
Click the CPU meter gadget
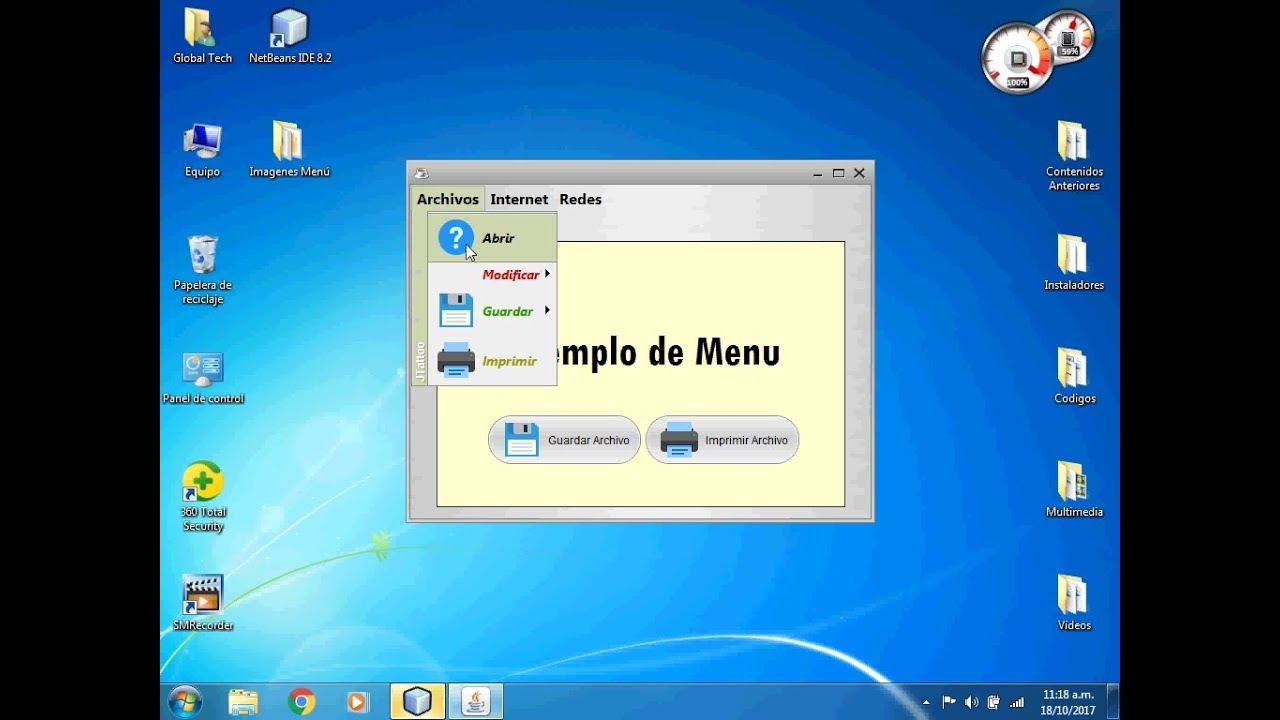pyautogui.click(x=1017, y=58)
